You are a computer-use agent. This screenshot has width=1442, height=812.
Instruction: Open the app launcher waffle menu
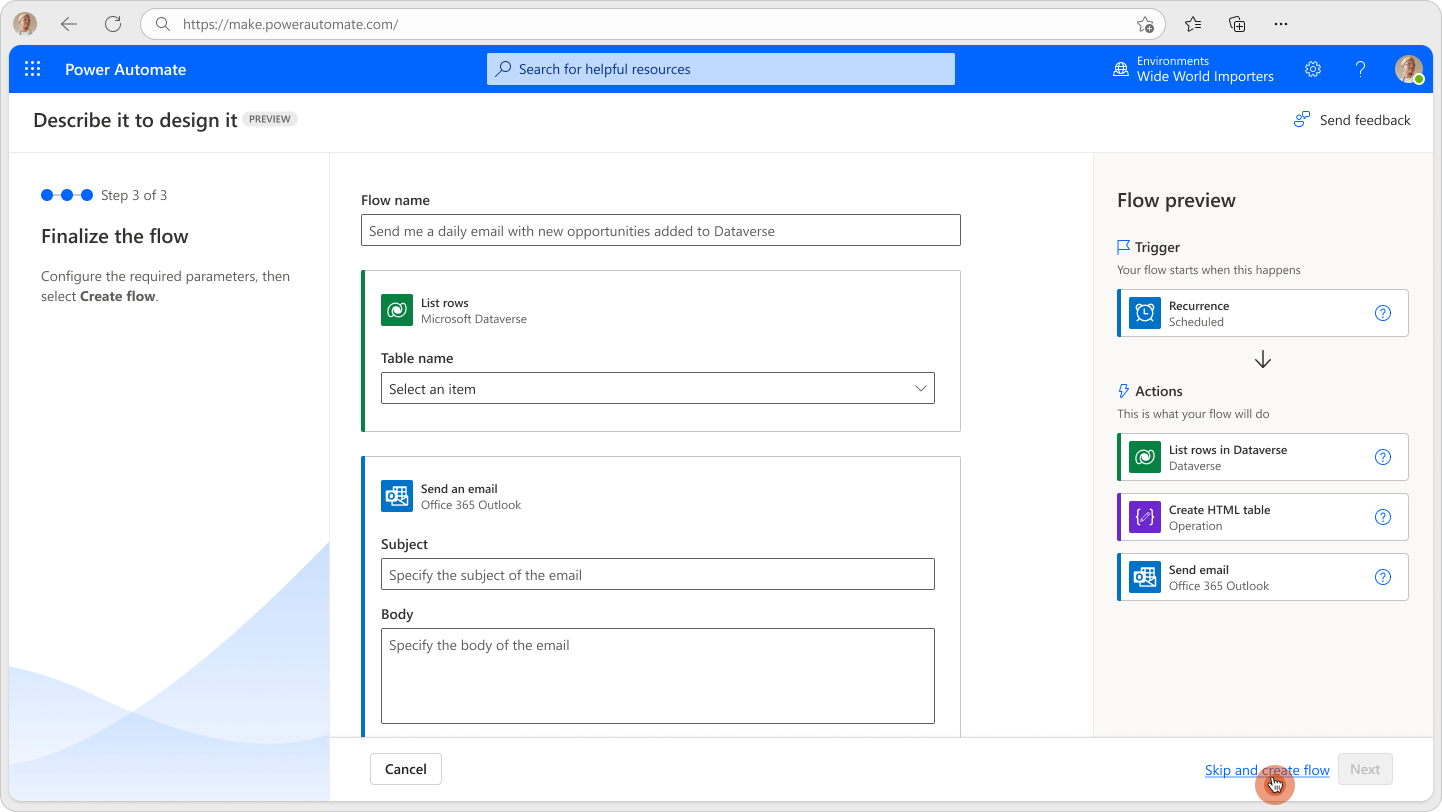point(32,69)
